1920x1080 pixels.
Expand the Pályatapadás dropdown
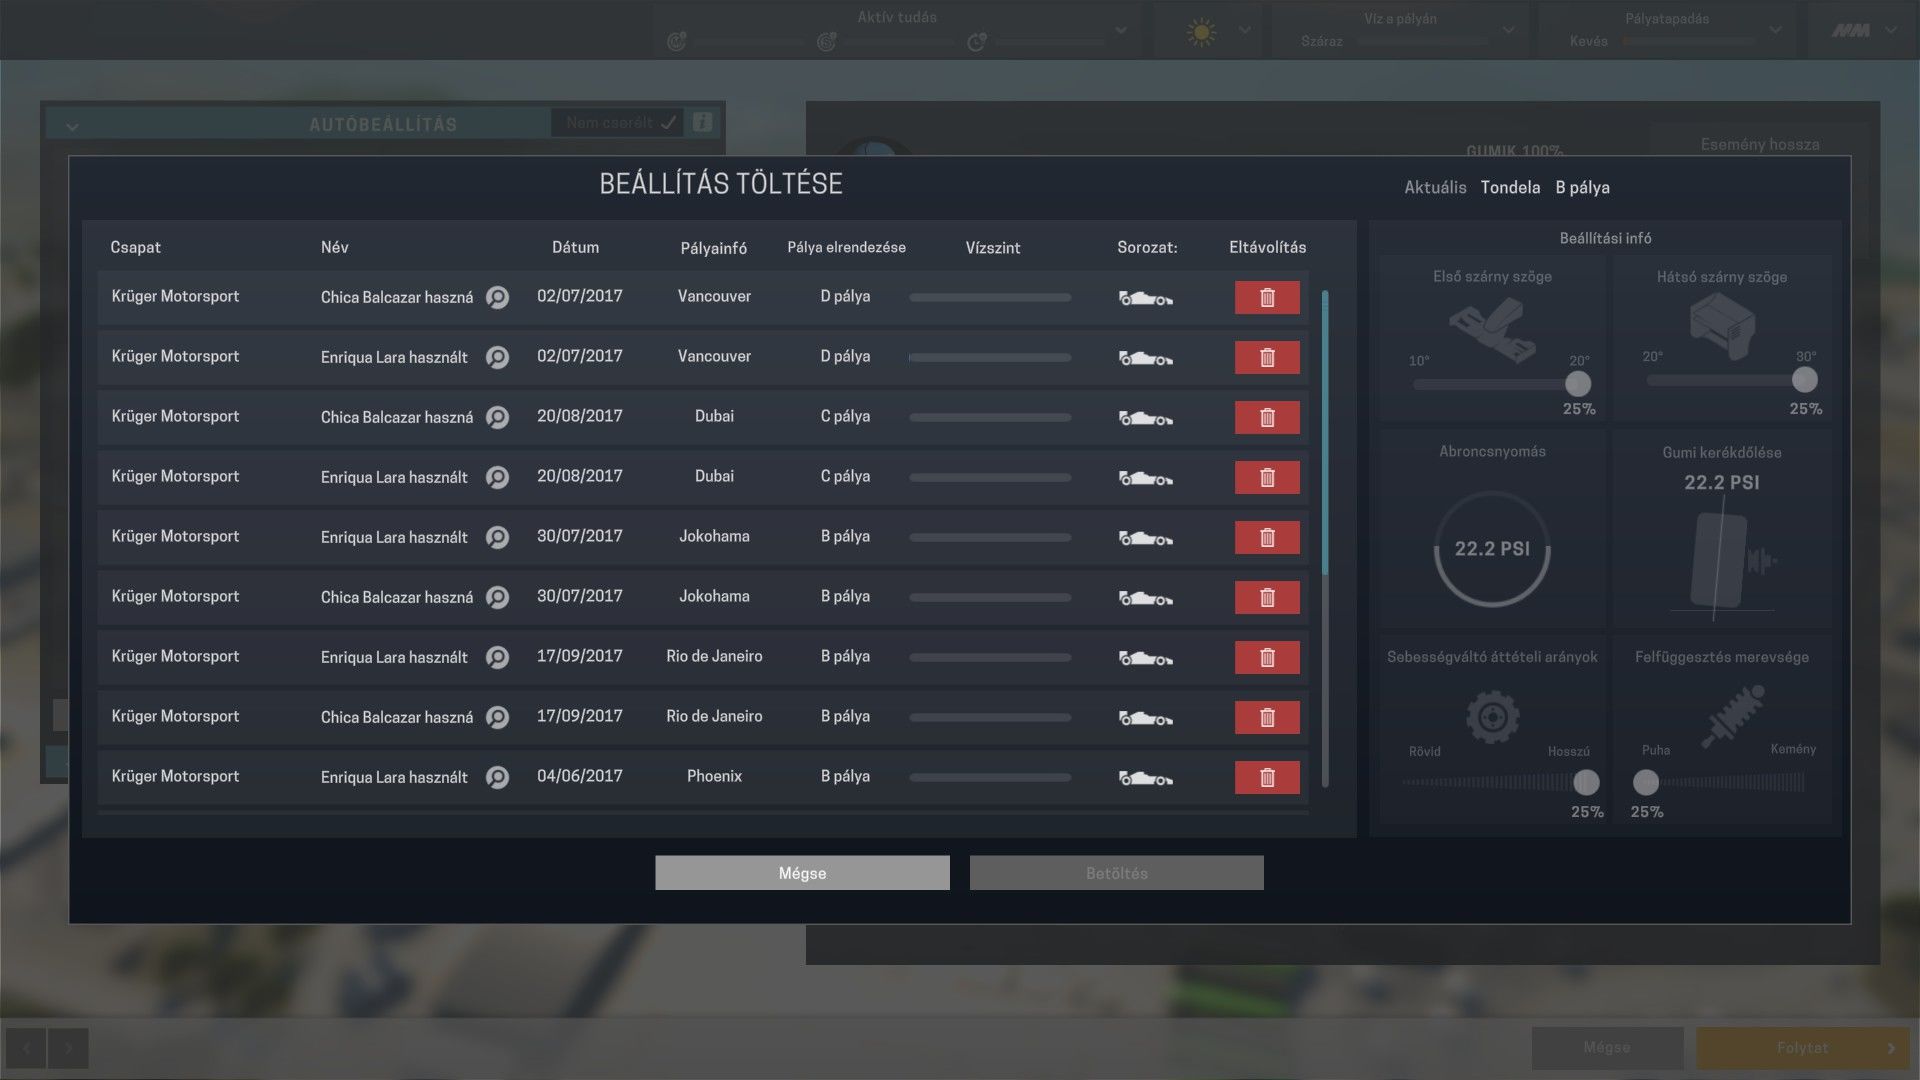click(1775, 31)
